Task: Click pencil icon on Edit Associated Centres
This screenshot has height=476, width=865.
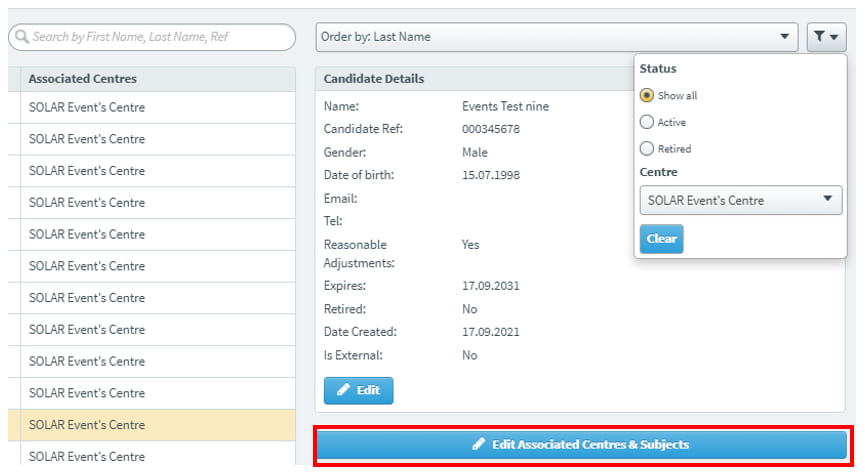Action: click(478, 444)
